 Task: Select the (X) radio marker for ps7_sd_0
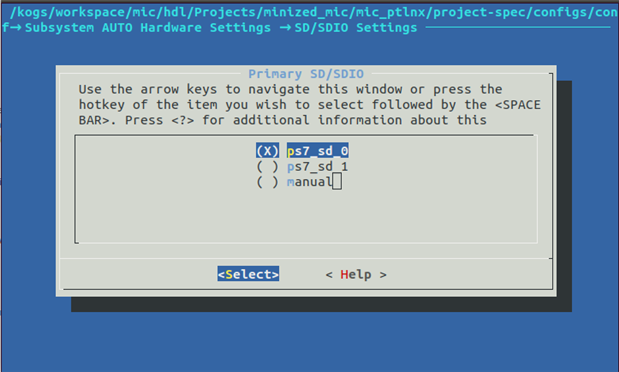[x=267, y=151]
